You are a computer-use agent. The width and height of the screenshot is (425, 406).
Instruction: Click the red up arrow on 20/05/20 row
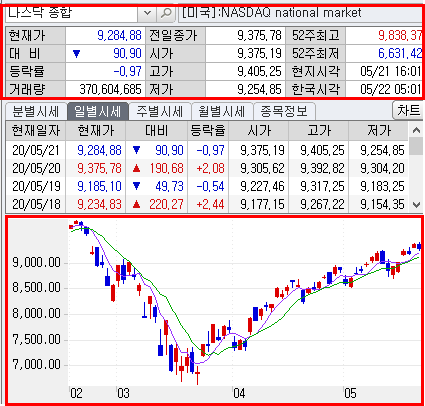click(x=136, y=168)
